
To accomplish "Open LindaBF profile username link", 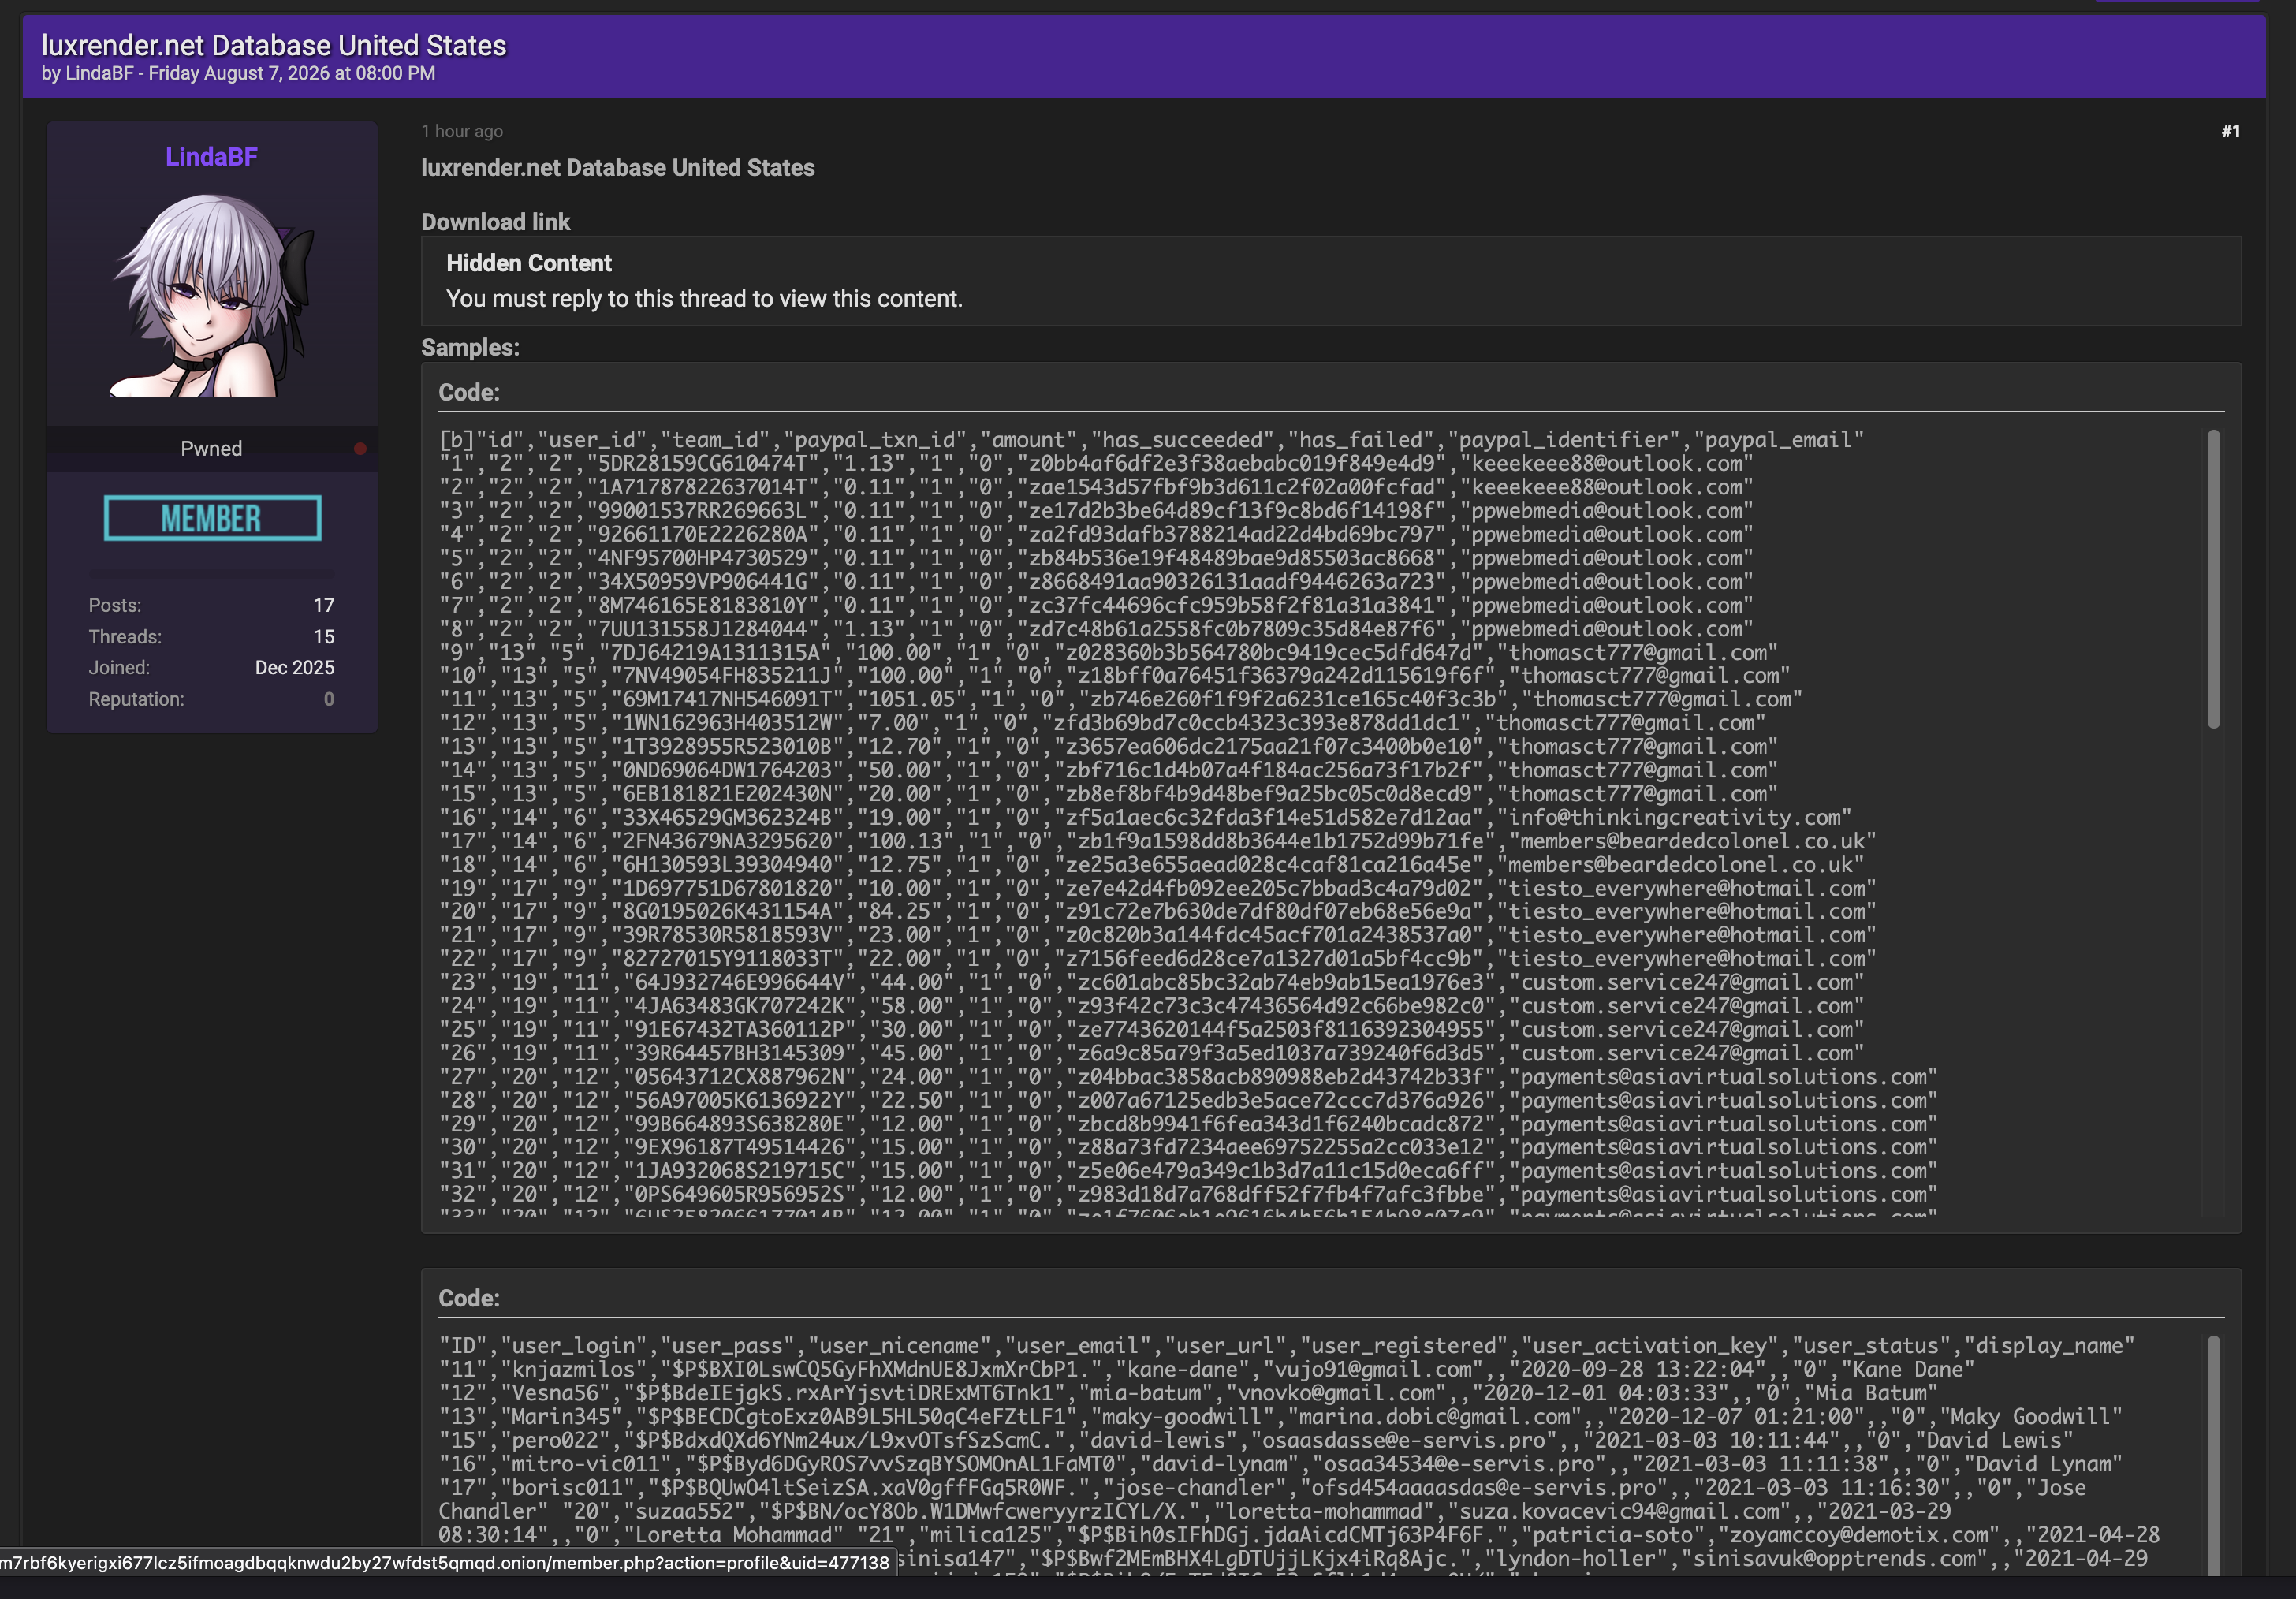I will (x=211, y=157).
